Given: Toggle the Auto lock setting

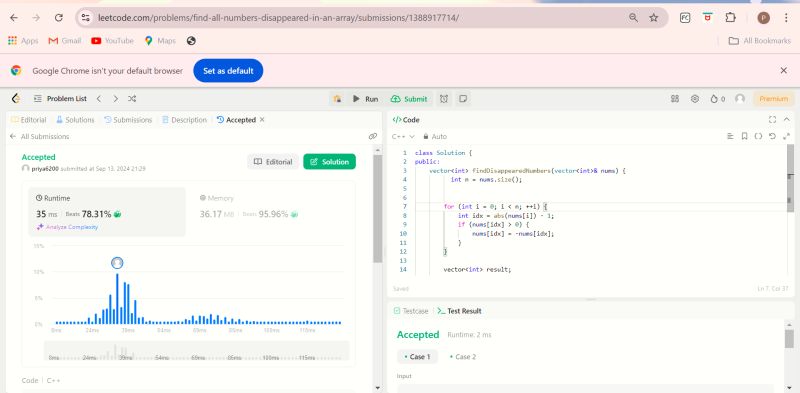Looking at the screenshot, I should pyautogui.click(x=434, y=137).
